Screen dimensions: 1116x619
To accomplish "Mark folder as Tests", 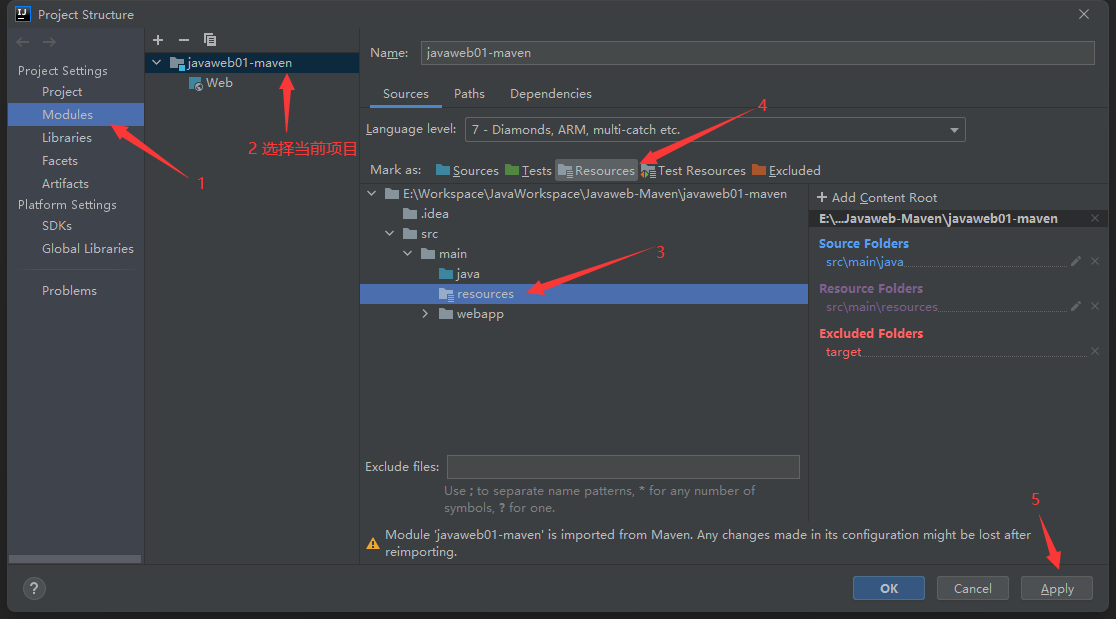I will click(528, 170).
